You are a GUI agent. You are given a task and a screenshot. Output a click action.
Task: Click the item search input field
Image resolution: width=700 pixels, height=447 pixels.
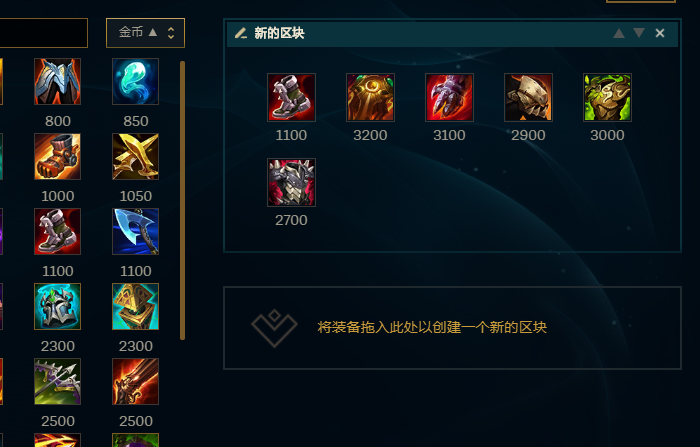click(x=44, y=33)
